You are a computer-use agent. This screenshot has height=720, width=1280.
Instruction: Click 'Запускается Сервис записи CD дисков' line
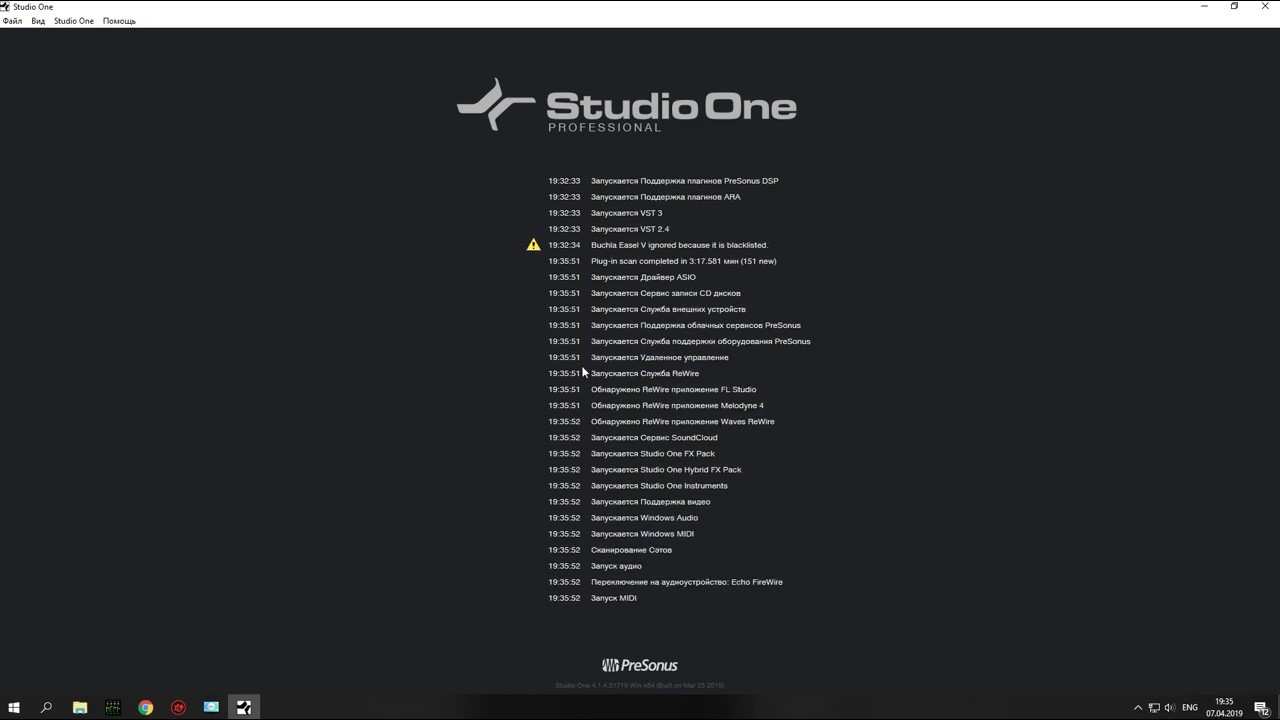tap(666, 293)
